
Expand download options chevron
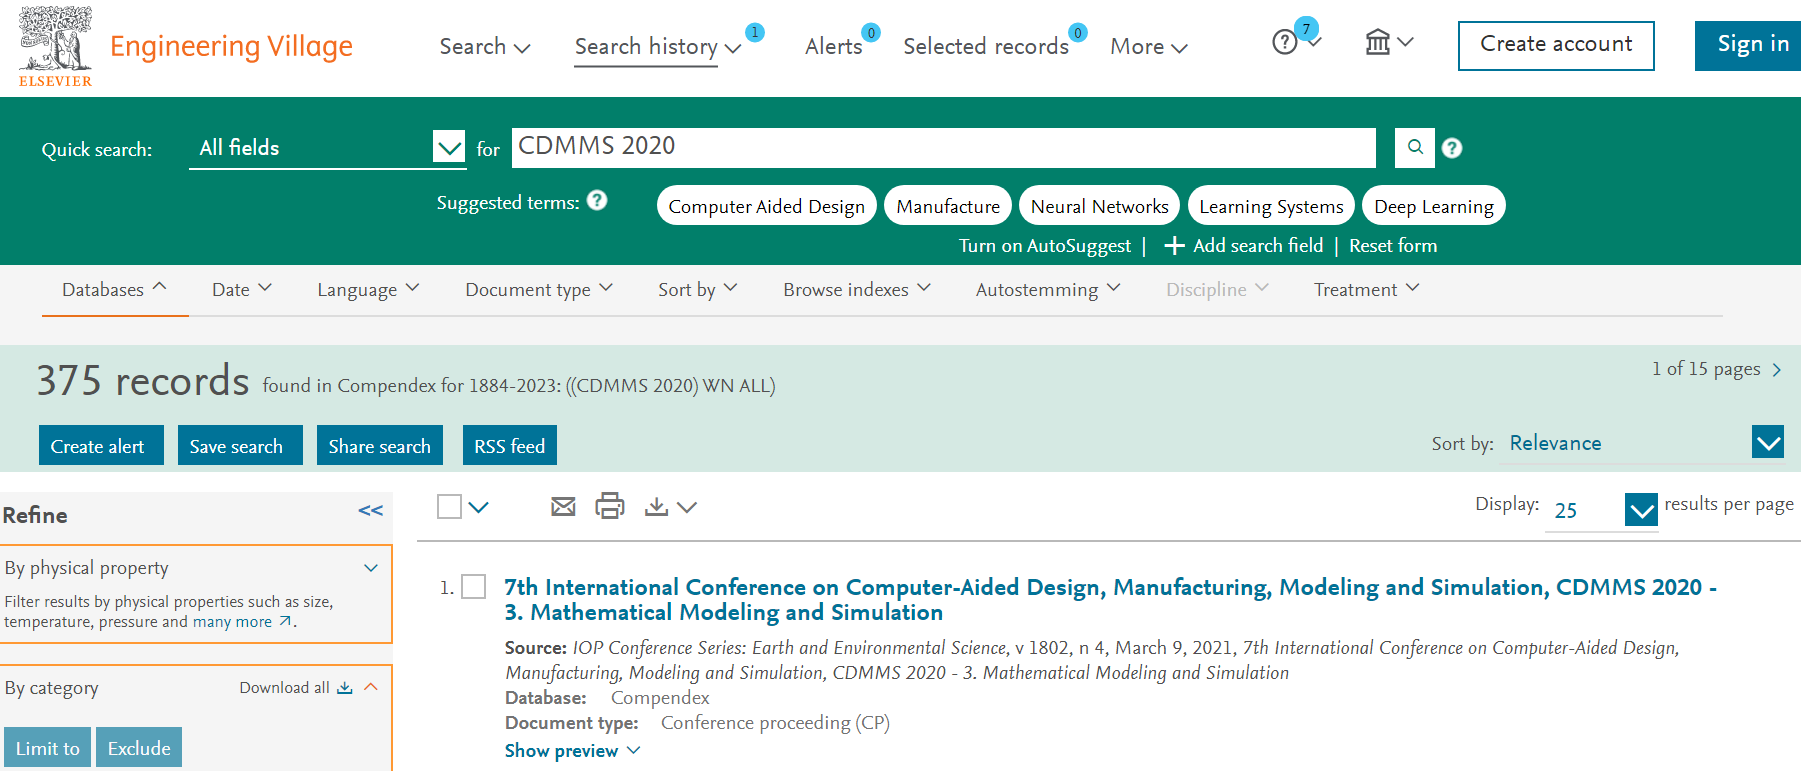[x=686, y=507]
